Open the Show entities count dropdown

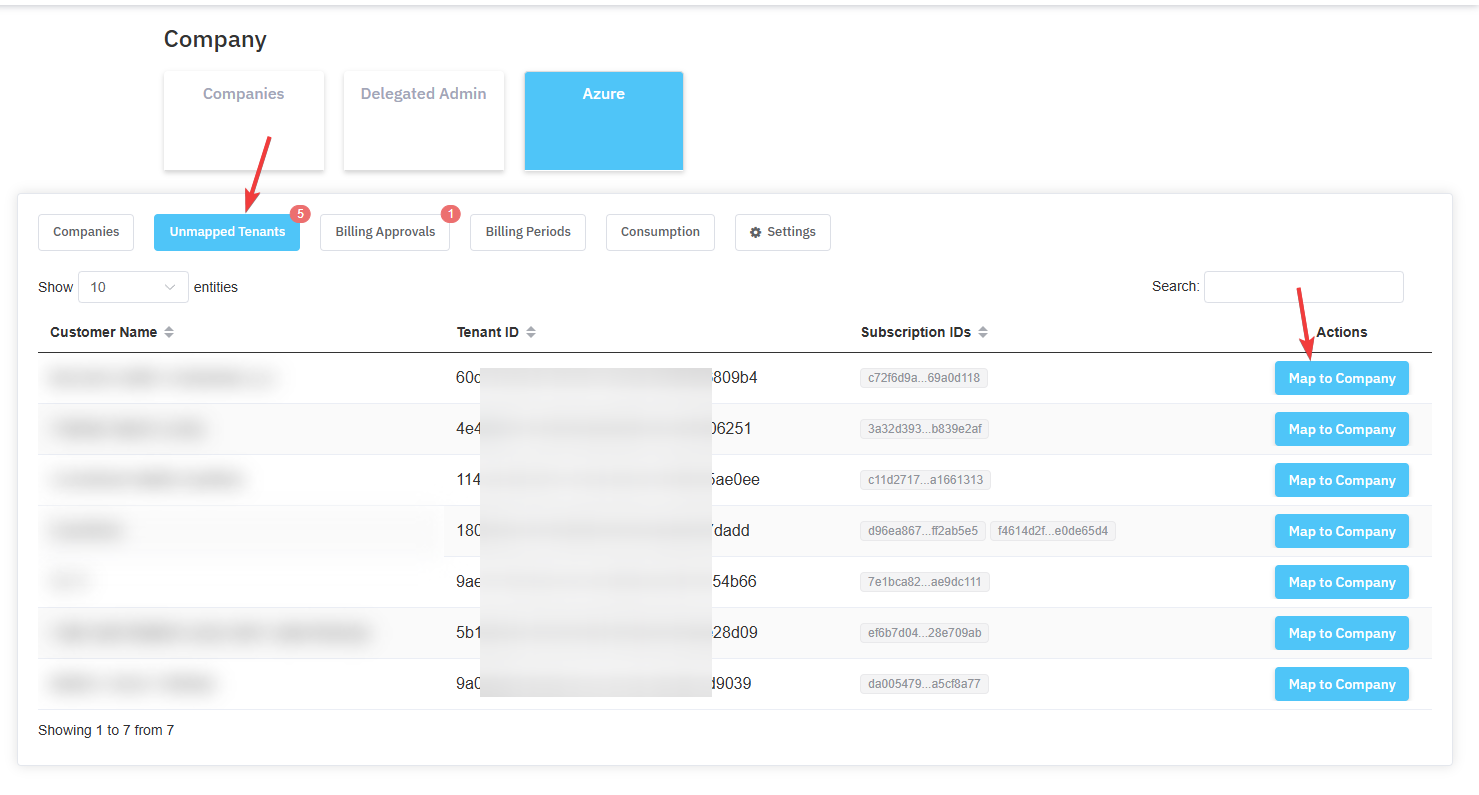133,287
